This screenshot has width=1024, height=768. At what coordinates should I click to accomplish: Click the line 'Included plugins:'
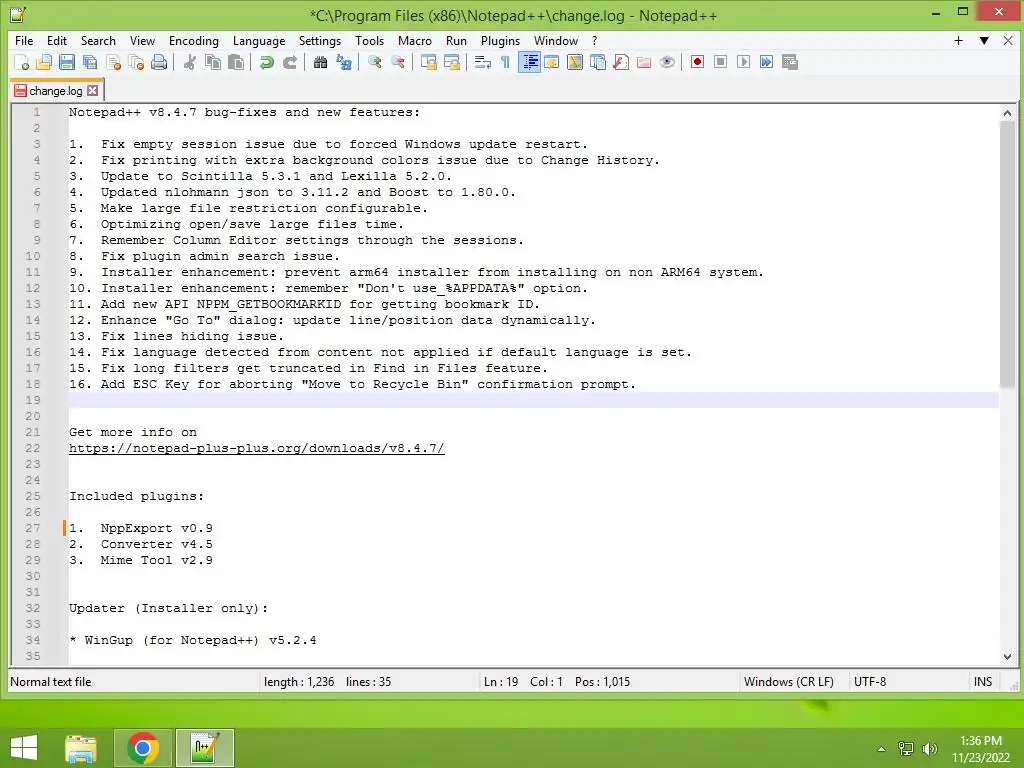tap(136, 496)
